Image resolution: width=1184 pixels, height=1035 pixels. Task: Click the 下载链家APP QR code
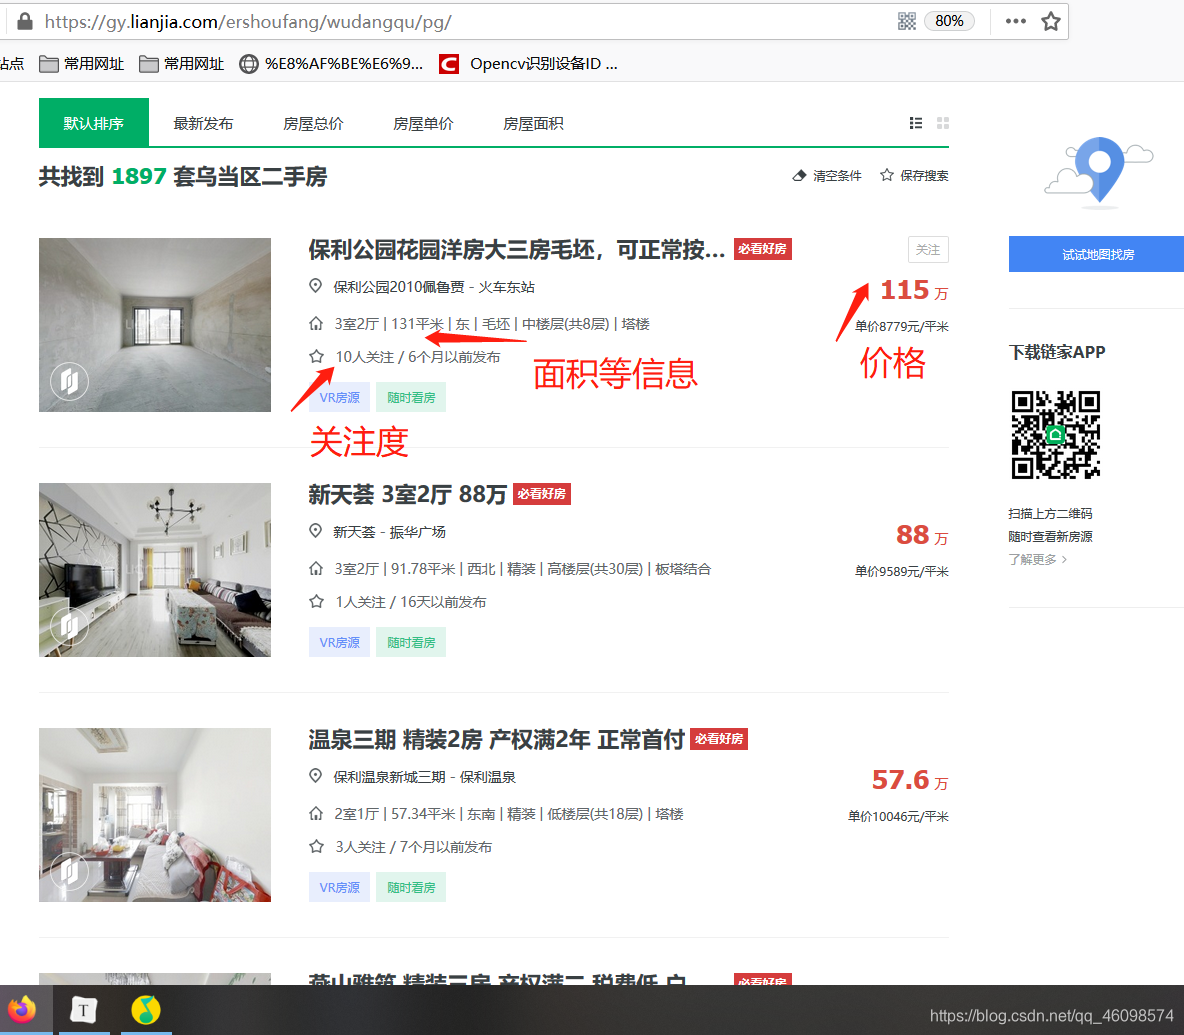(1056, 435)
